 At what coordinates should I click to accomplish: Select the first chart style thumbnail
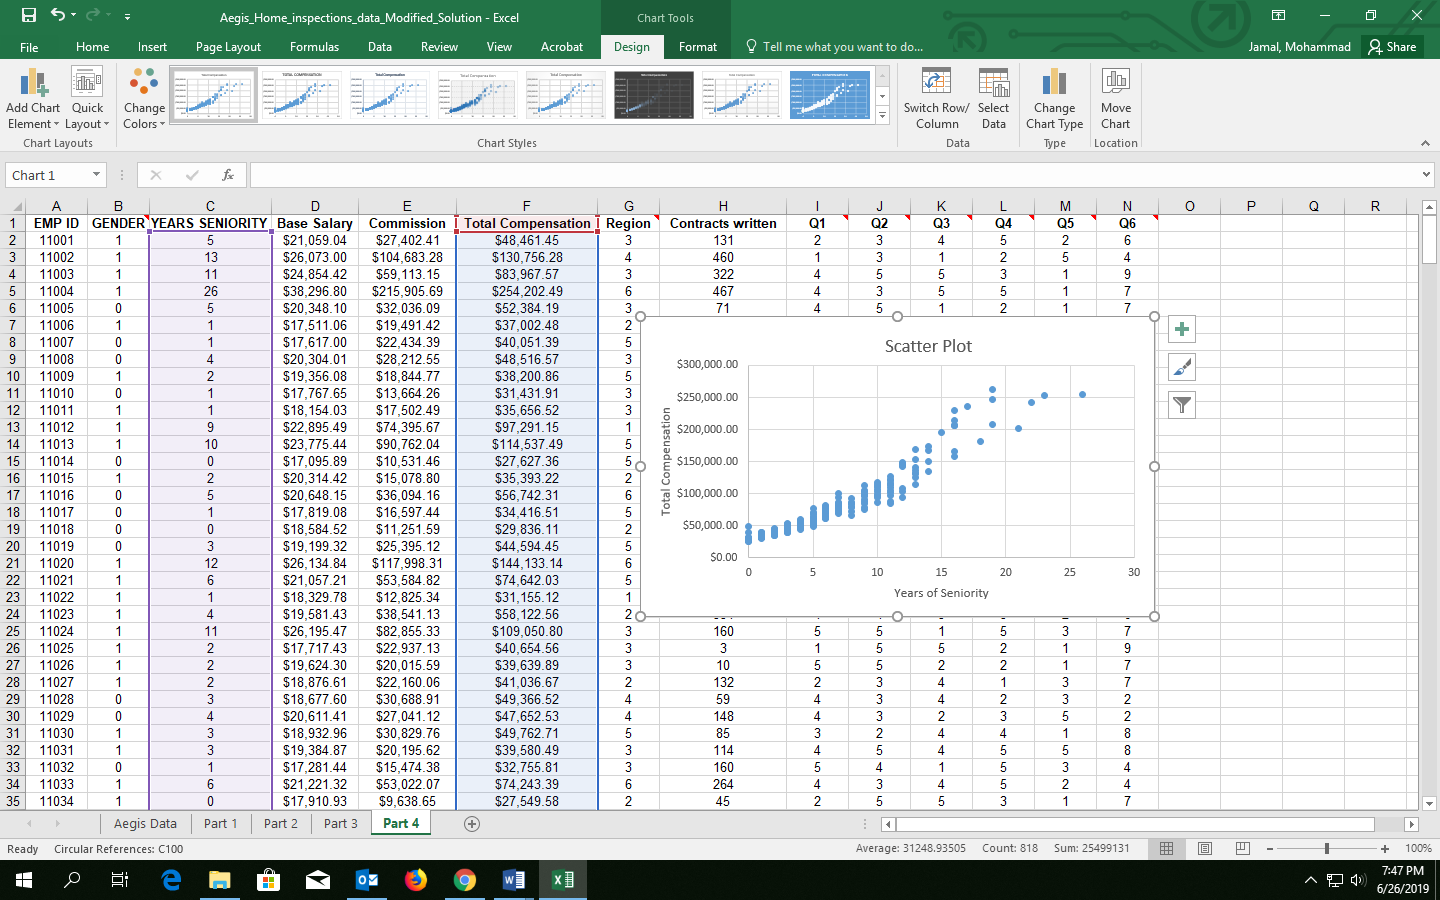tap(214, 95)
